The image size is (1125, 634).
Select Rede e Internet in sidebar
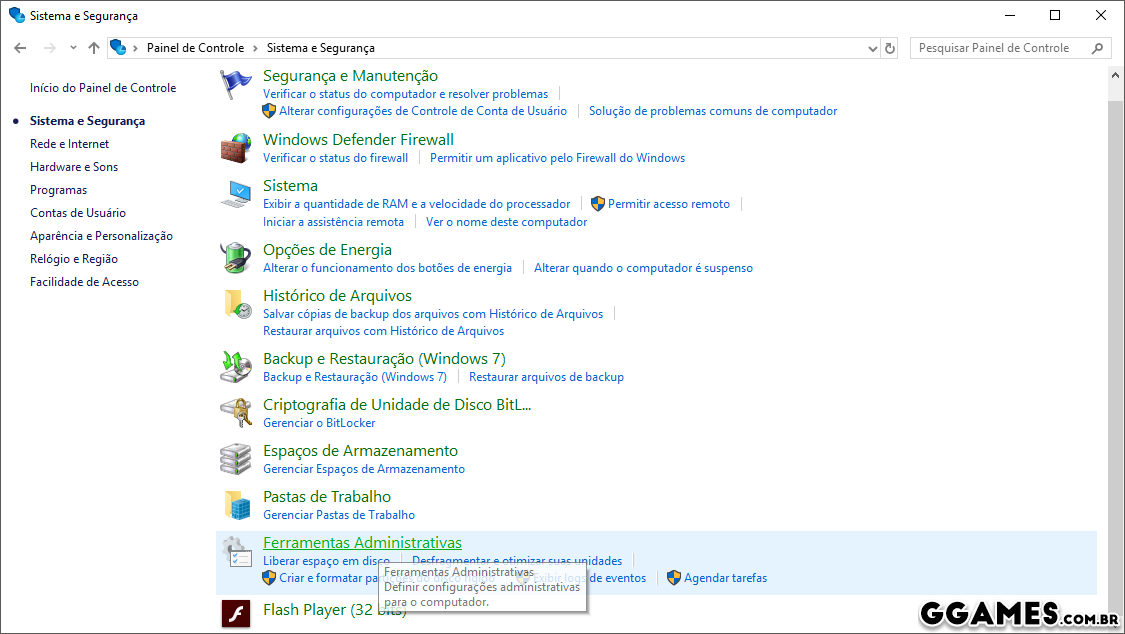69,144
